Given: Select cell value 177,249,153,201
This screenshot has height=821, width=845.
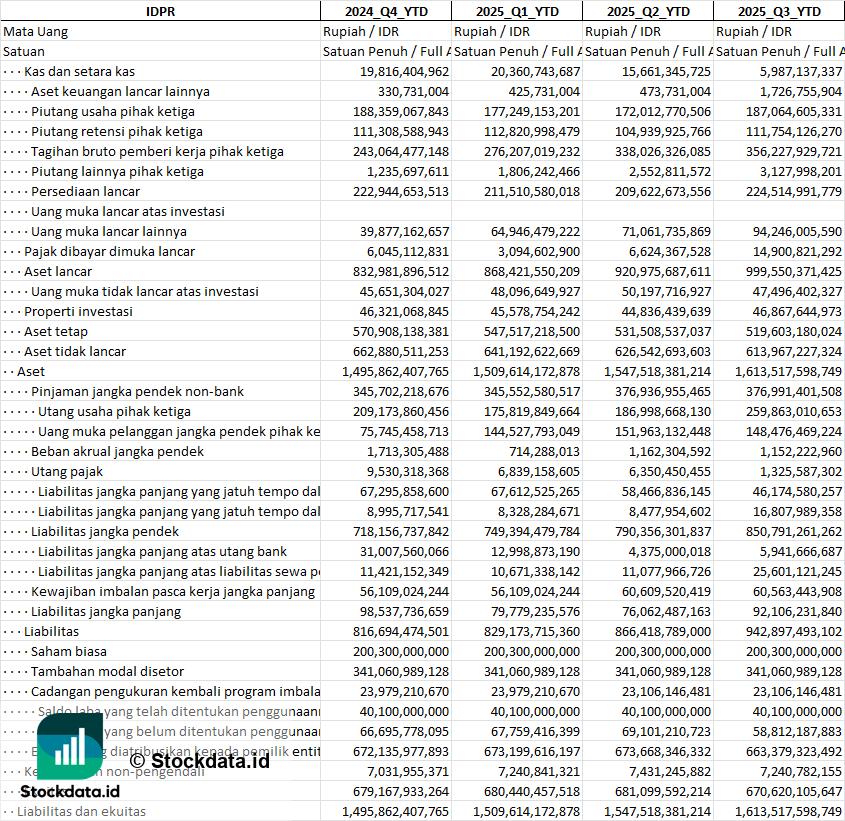Looking at the screenshot, I should click(531, 112).
